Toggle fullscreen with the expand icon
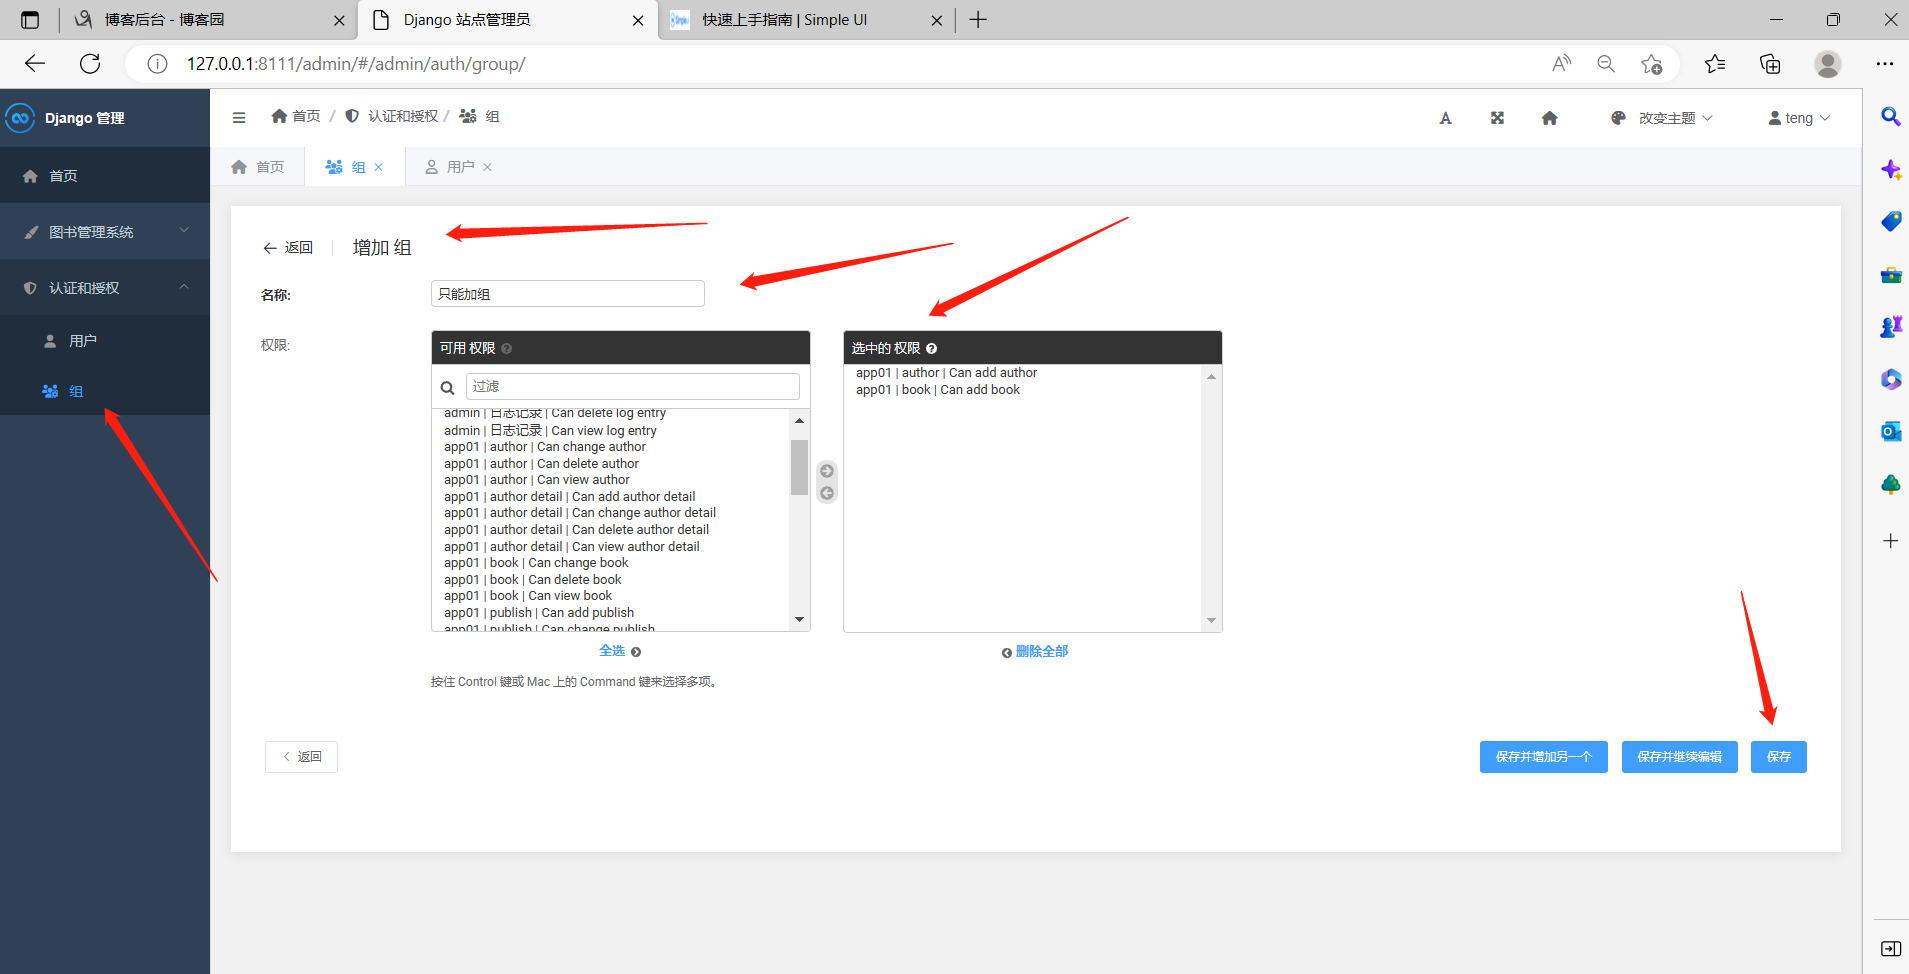 [1497, 118]
